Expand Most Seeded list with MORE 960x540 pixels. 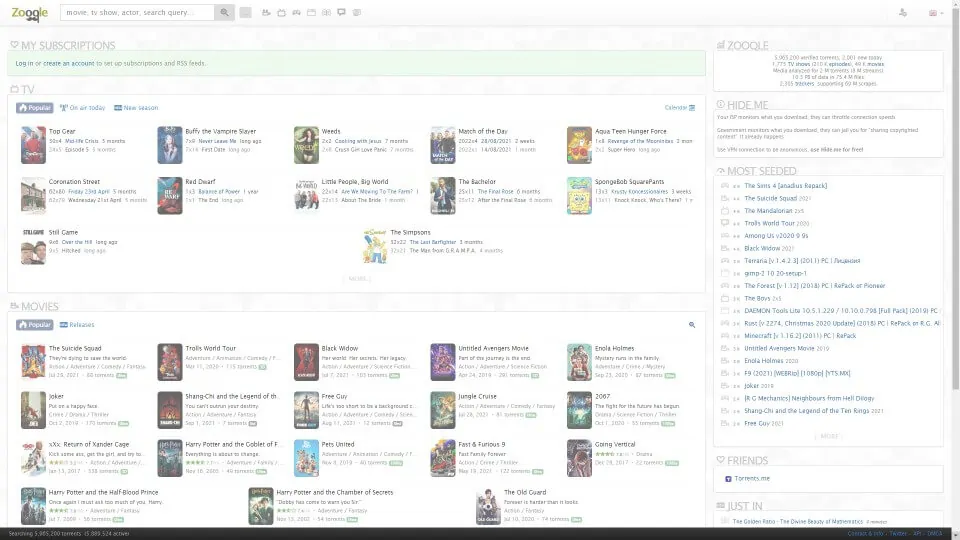829,437
